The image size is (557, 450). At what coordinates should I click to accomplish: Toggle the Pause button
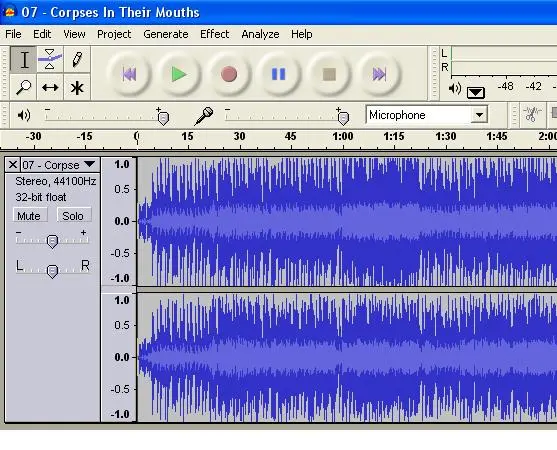click(x=278, y=74)
